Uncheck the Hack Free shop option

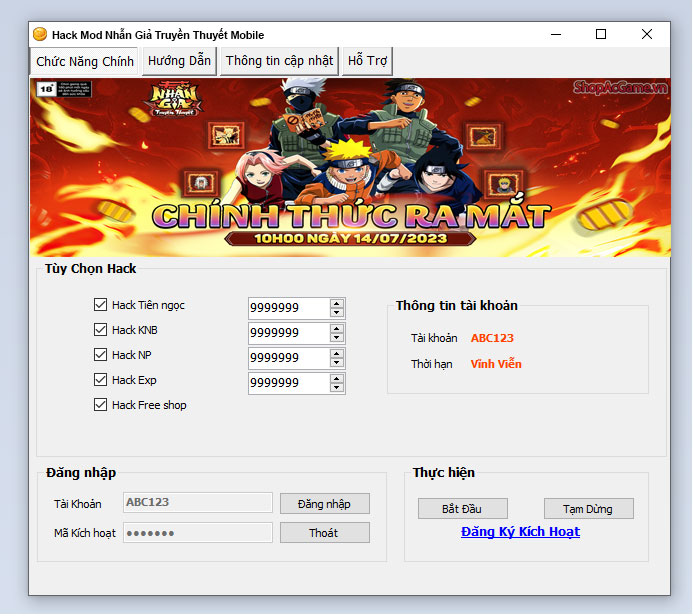point(100,405)
